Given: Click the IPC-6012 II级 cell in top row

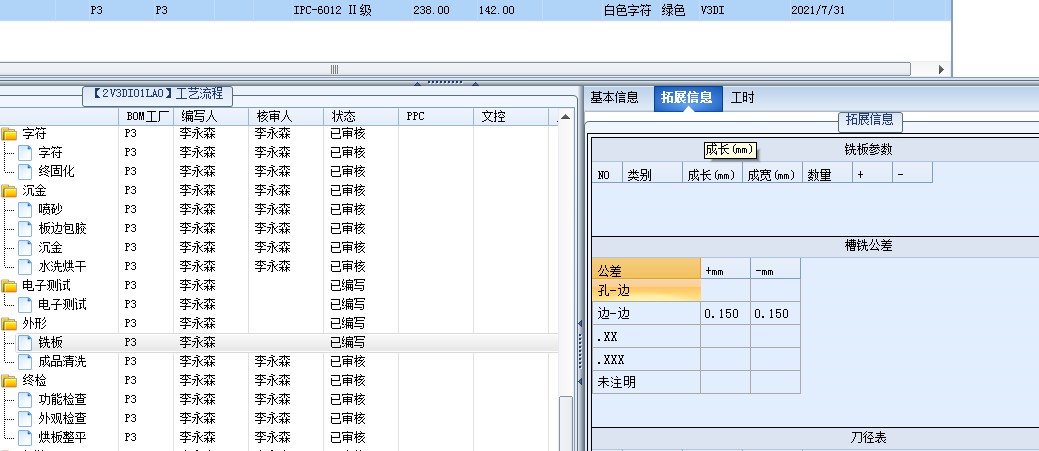Looking at the screenshot, I should click(332, 11).
